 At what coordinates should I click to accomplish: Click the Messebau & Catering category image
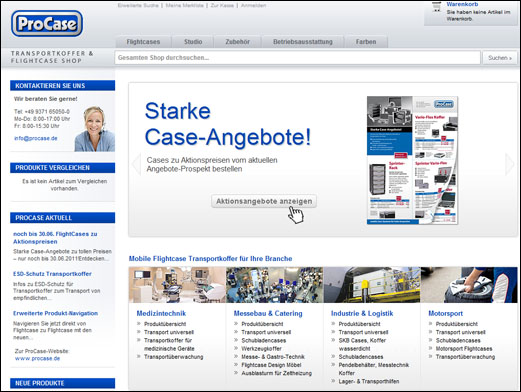point(275,285)
